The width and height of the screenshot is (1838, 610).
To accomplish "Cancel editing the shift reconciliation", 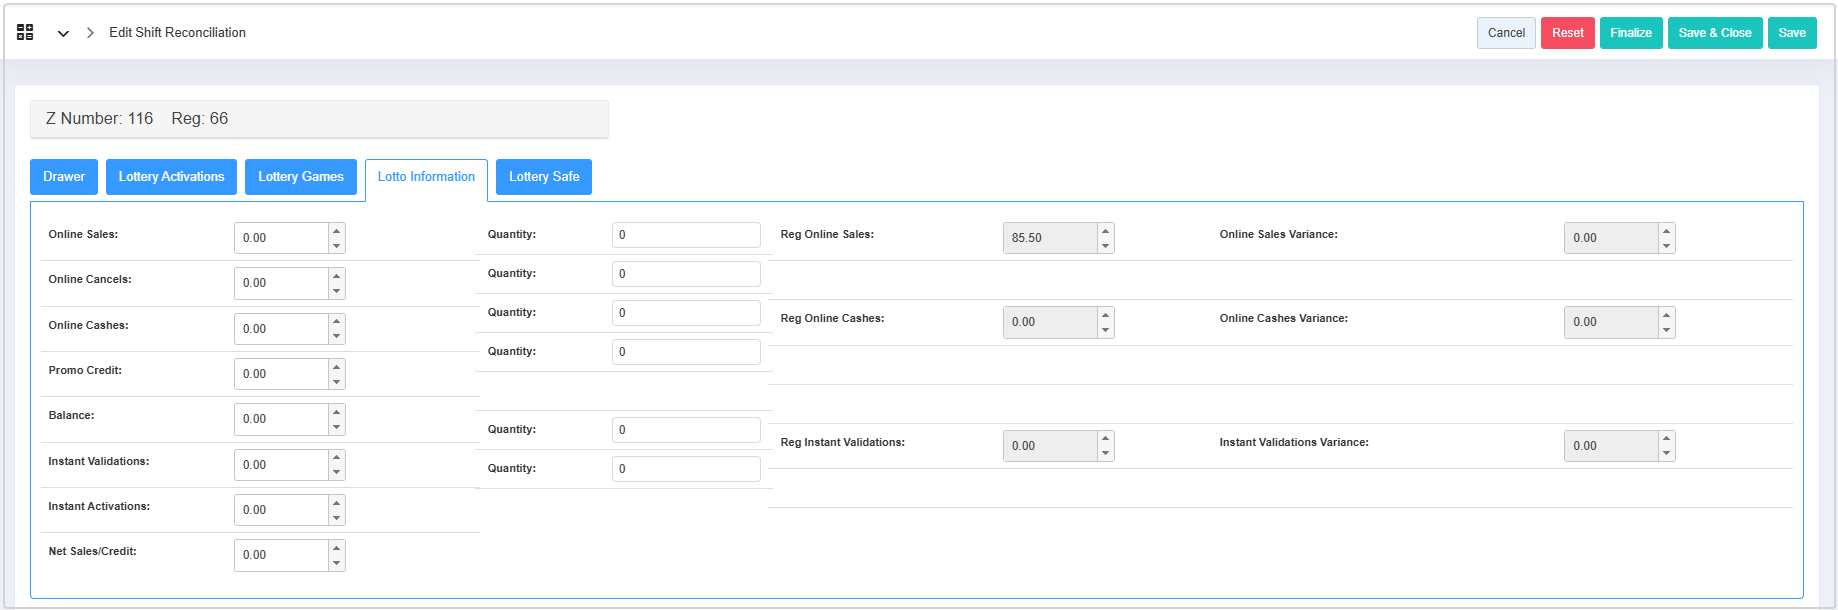I will (1506, 33).
